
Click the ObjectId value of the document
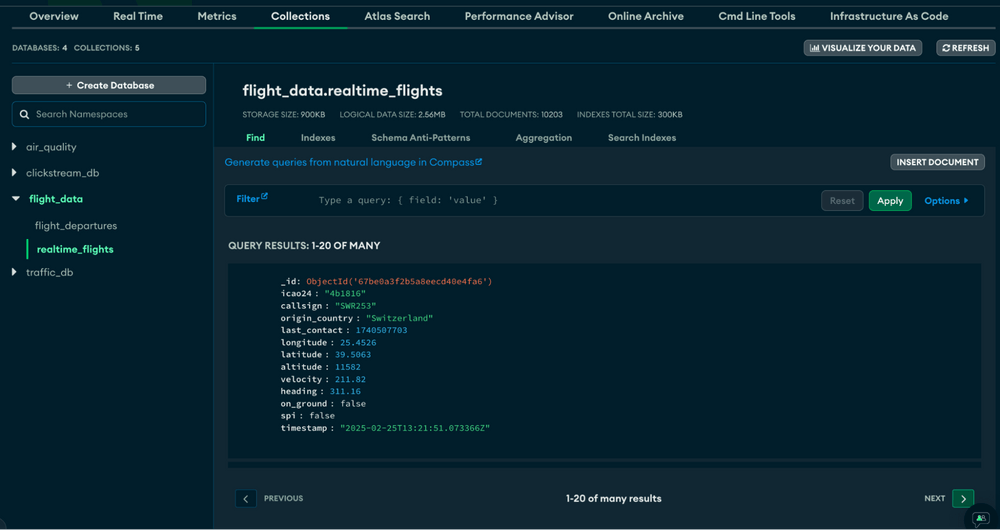click(x=399, y=281)
